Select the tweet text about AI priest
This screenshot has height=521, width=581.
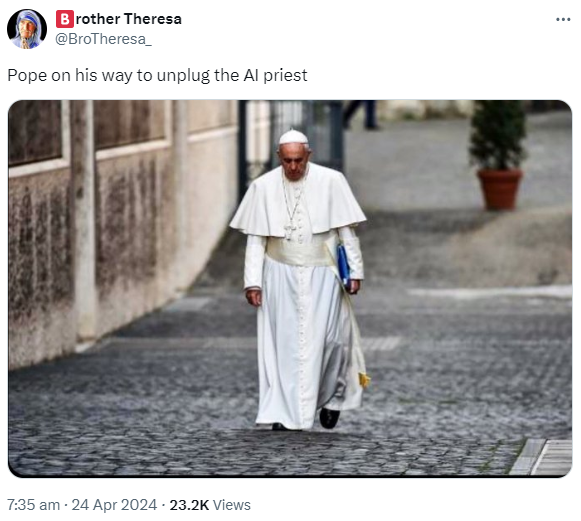tap(157, 75)
